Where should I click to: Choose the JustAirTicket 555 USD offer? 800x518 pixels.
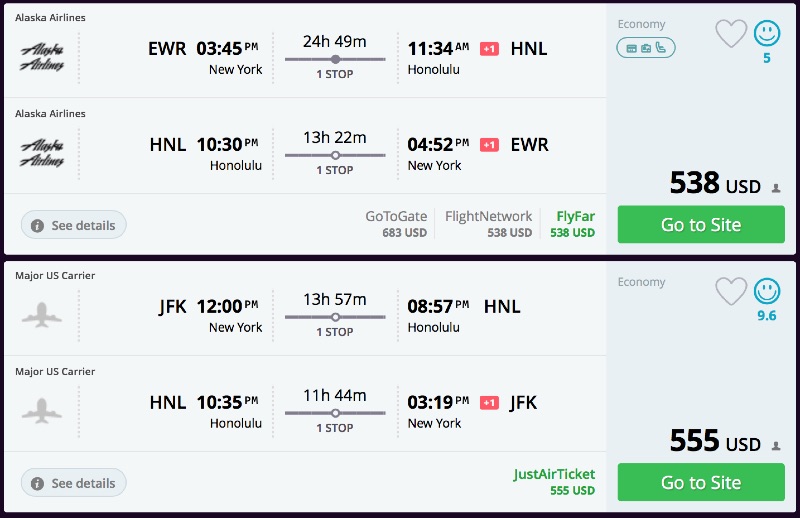click(x=554, y=482)
